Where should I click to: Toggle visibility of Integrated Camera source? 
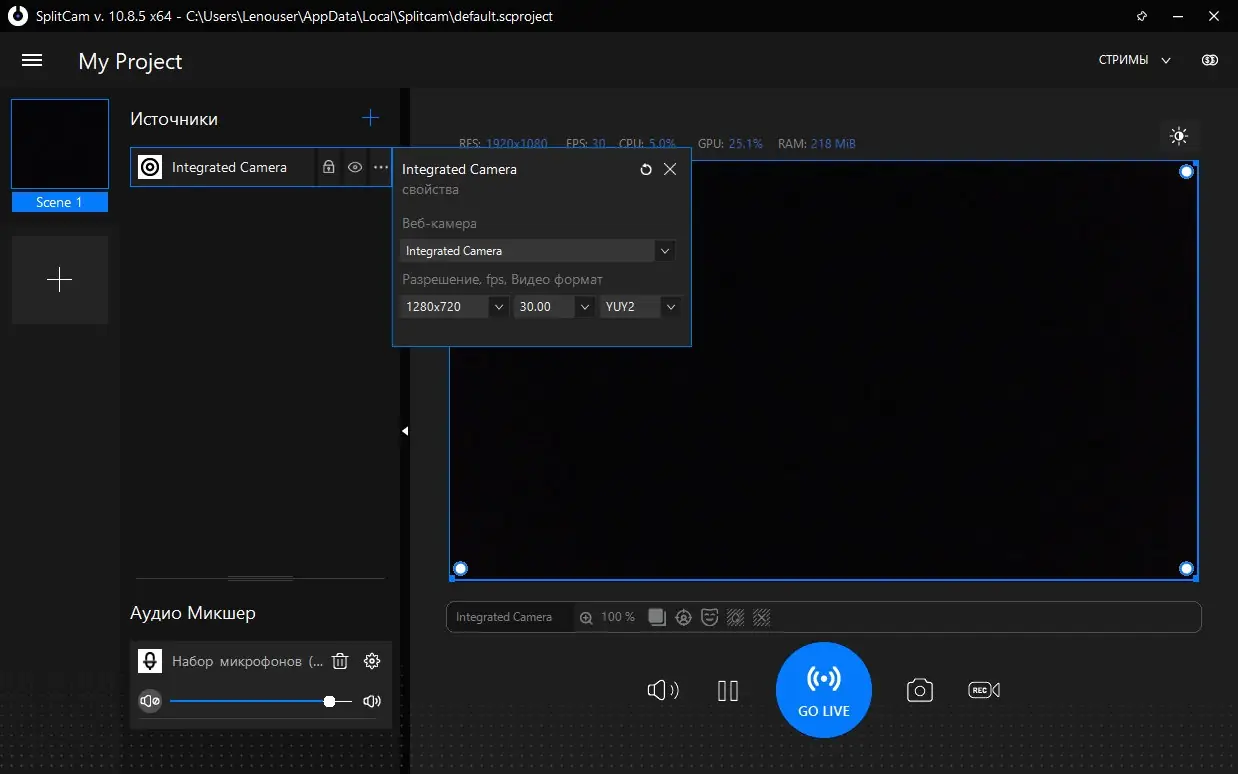pos(354,168)
